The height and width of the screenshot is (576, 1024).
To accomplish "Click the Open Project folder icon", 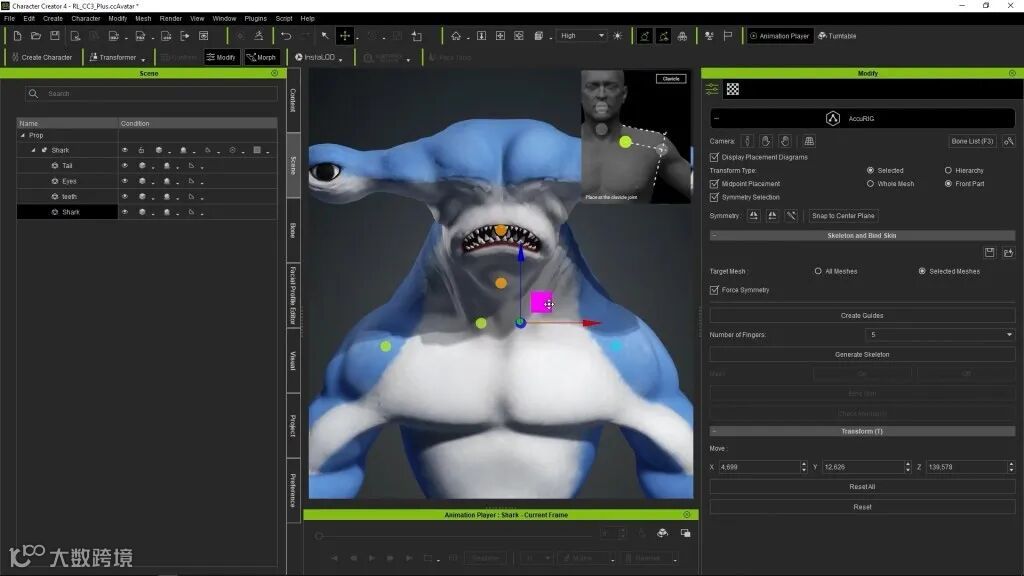I will click(x=36, y=36).
